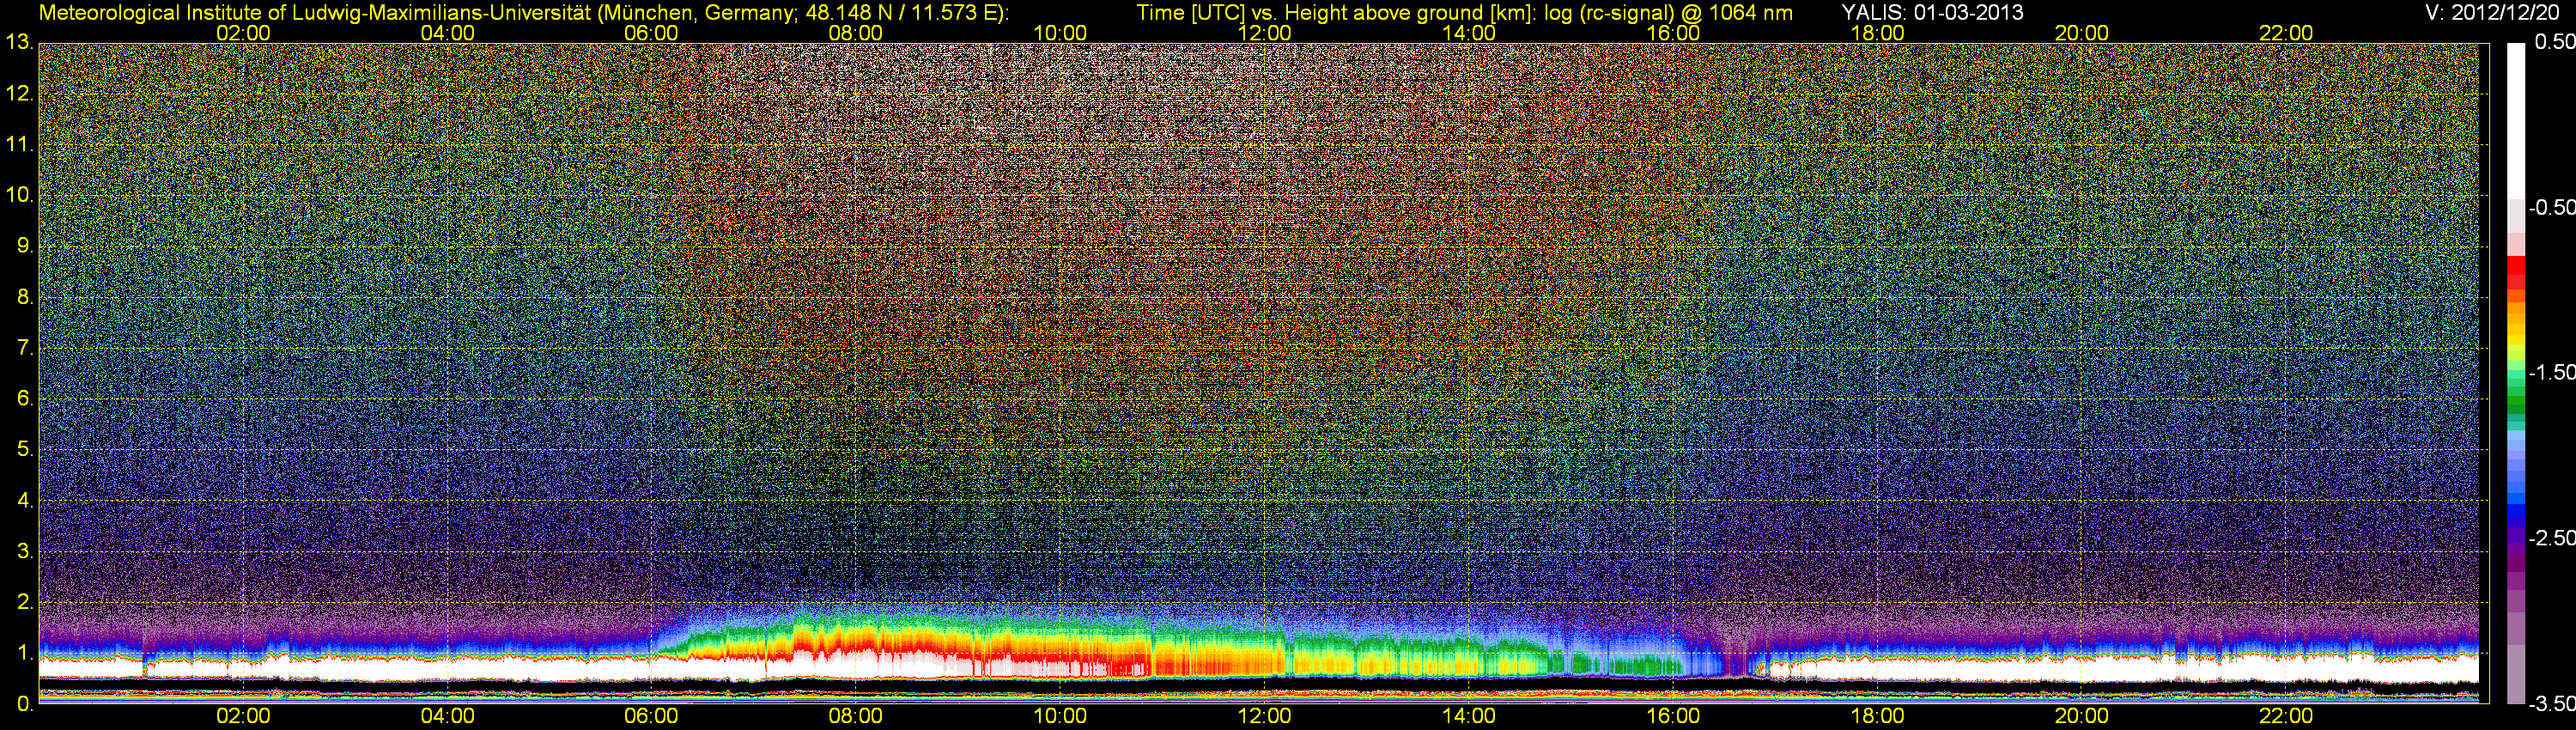2576x730 pixels.
Task: Click the colorbar value -3.50
Action: [2552, 704]
